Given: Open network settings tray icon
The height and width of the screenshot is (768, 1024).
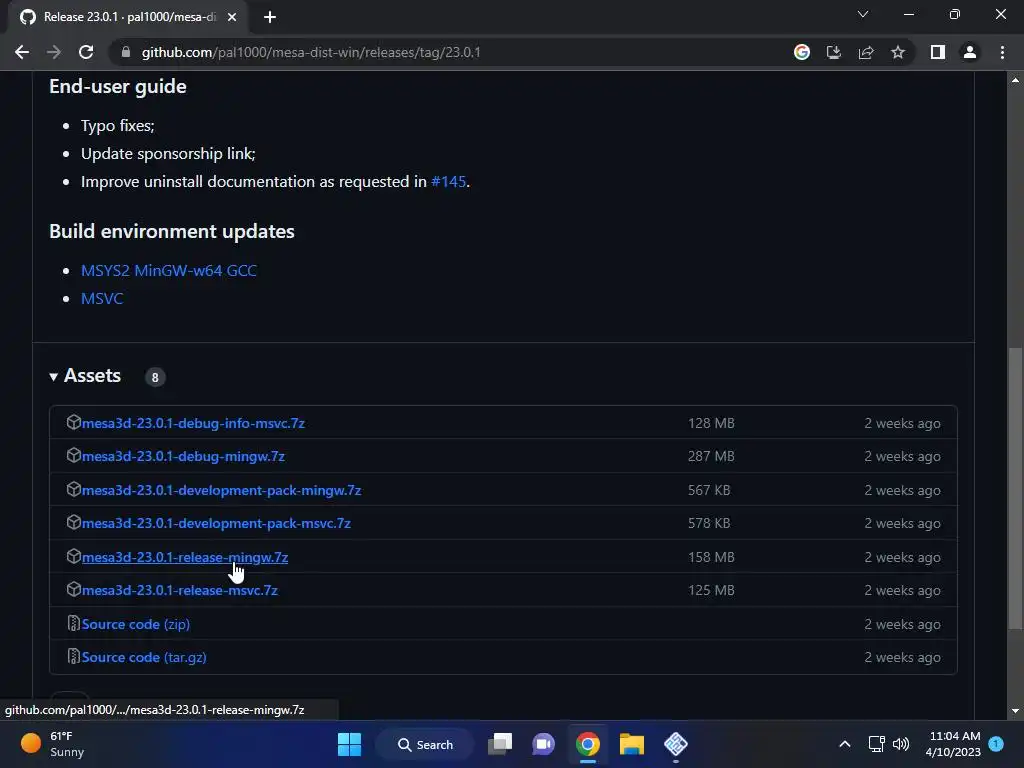Looking at the screenshot, I should (876, 744).
